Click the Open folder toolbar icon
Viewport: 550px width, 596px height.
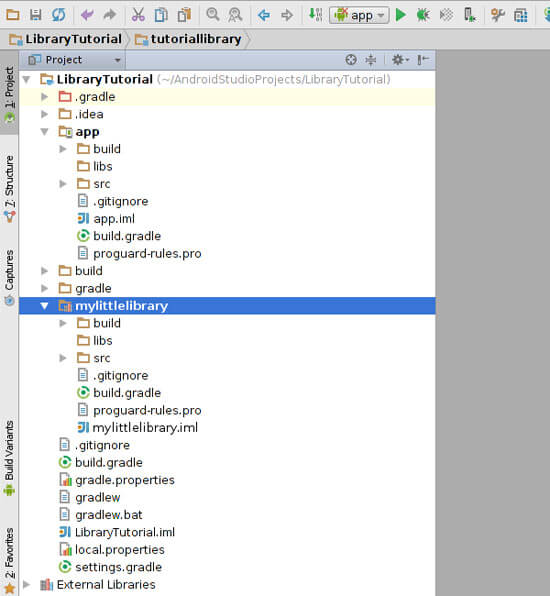[x=13, y=15]
